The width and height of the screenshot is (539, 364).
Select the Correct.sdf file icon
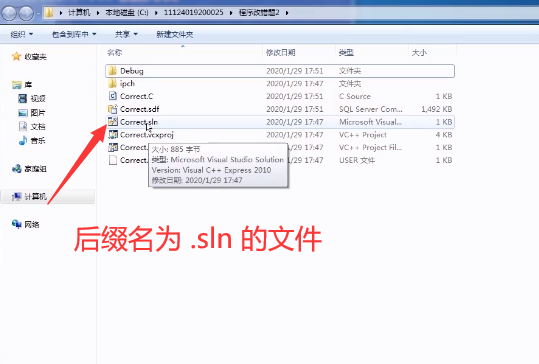coord(112,109)
